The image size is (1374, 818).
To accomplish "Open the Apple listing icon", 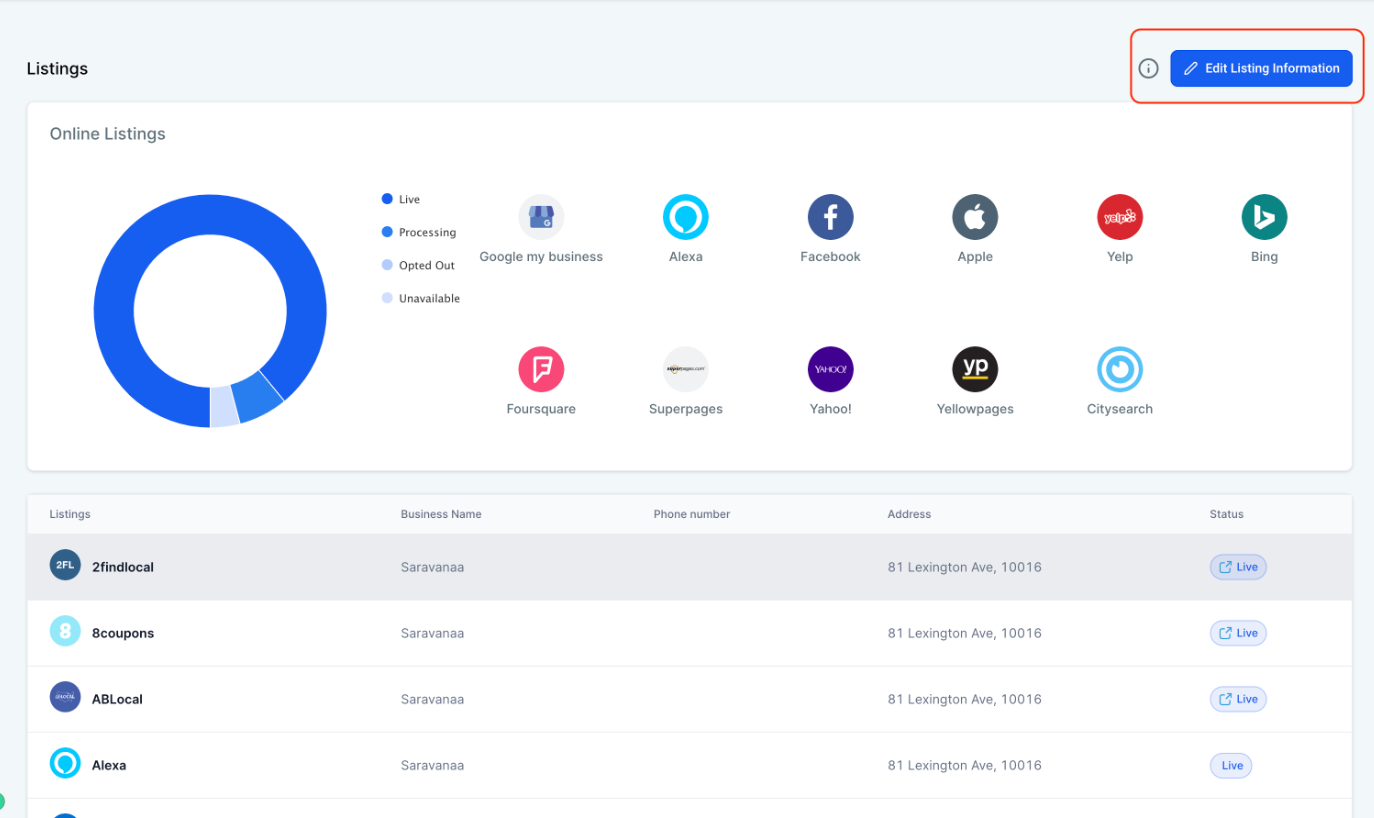I will click(x=975, y=217).
